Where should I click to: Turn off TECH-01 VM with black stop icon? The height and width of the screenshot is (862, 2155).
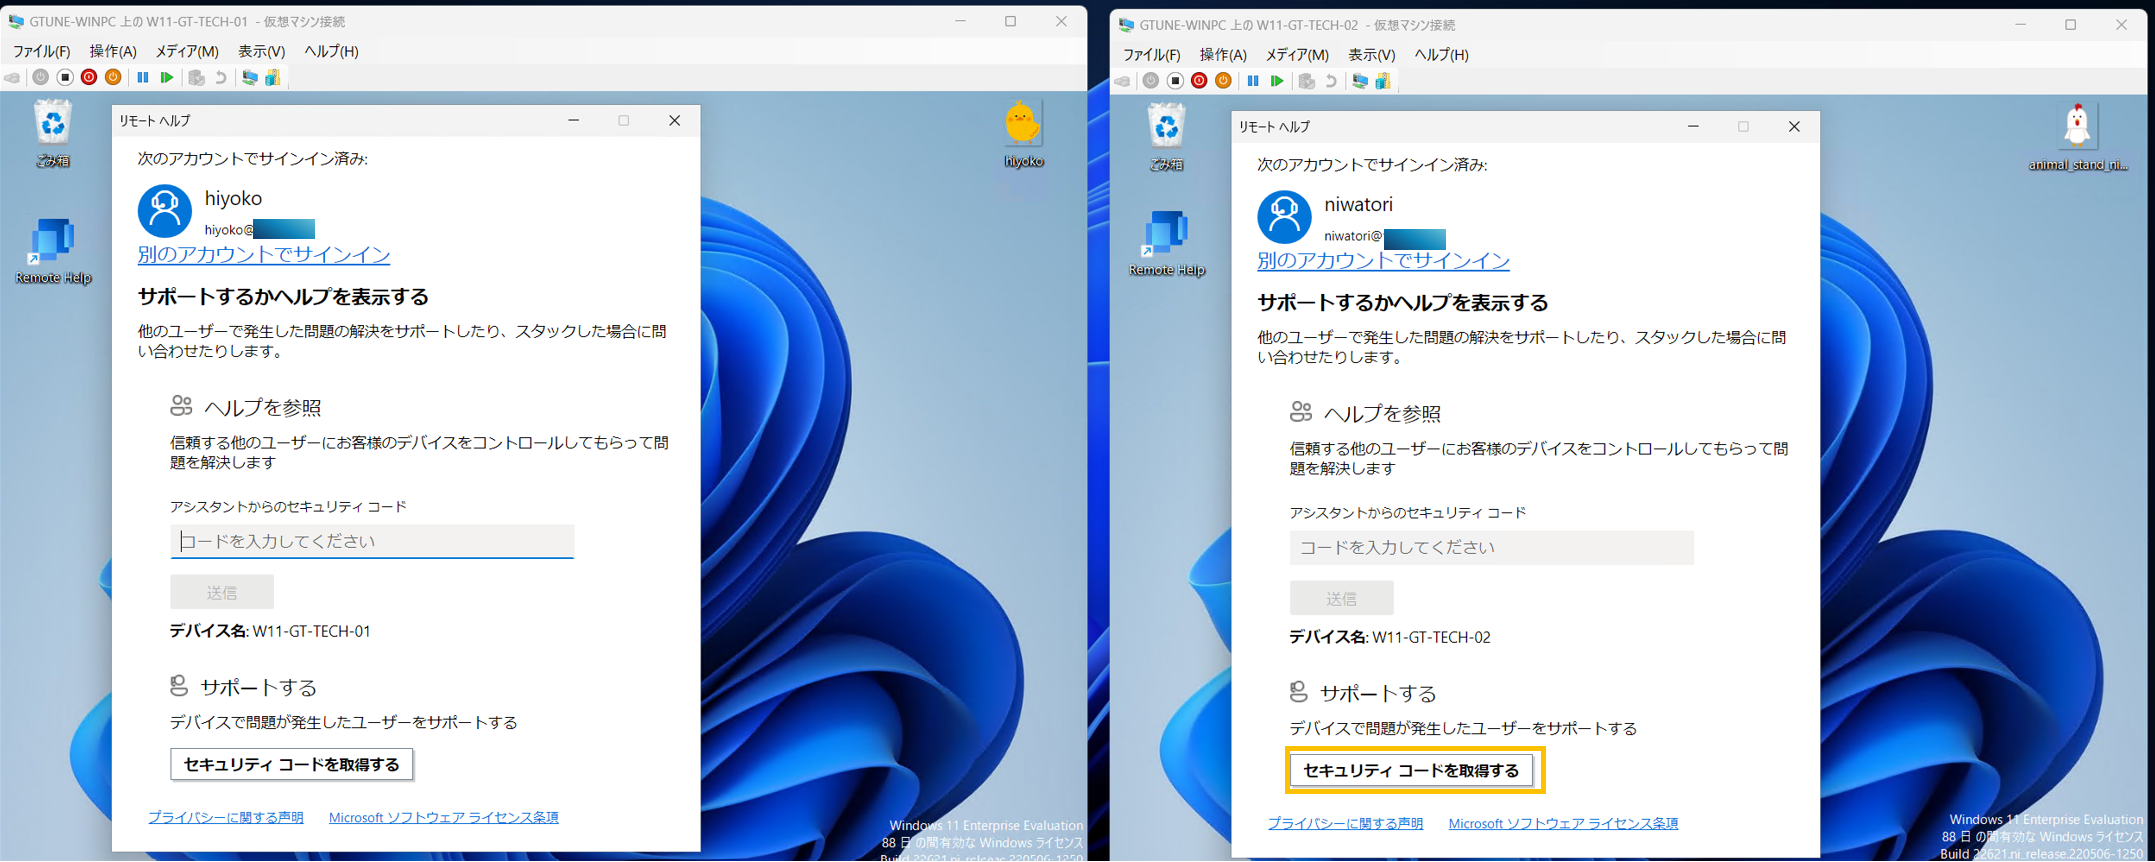click(x=65, y=77)
